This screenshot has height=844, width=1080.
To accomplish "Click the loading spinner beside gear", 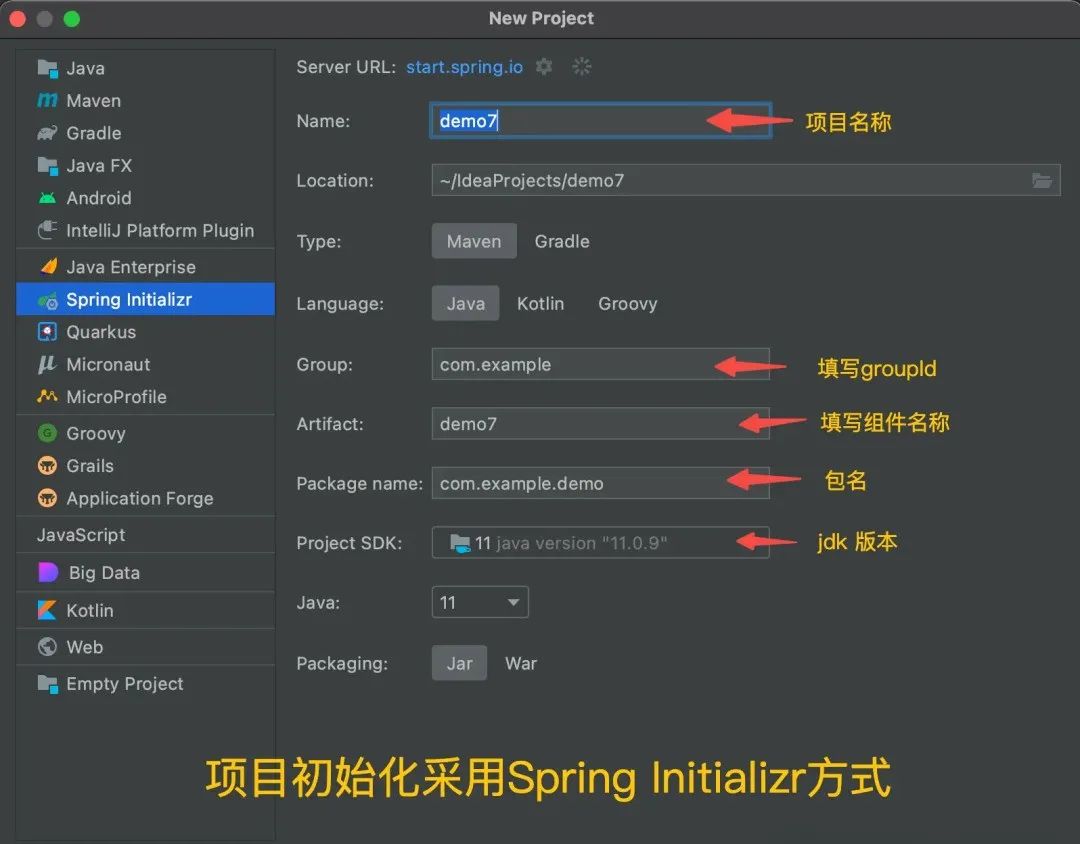I will (x=582, y=67).
